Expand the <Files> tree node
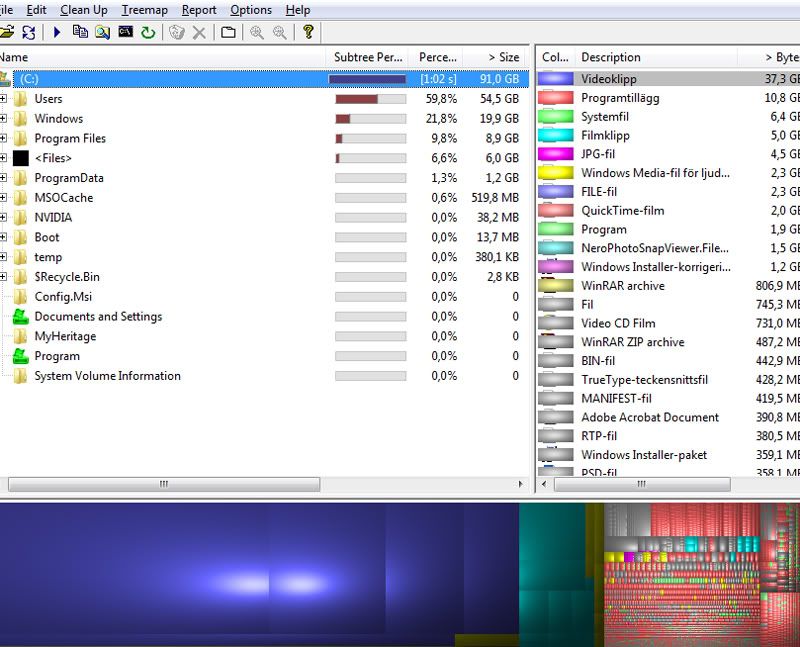The image size is (800, 647). (3, 158)
